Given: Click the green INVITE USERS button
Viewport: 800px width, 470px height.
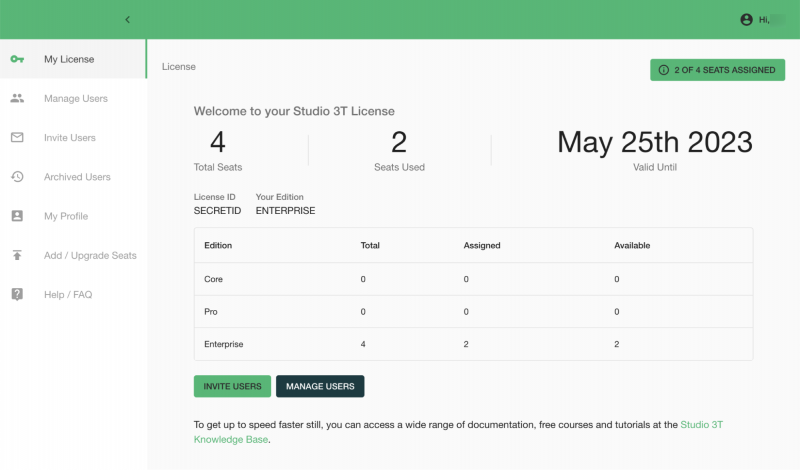Looking at the screenshot, I should point(232,386).
